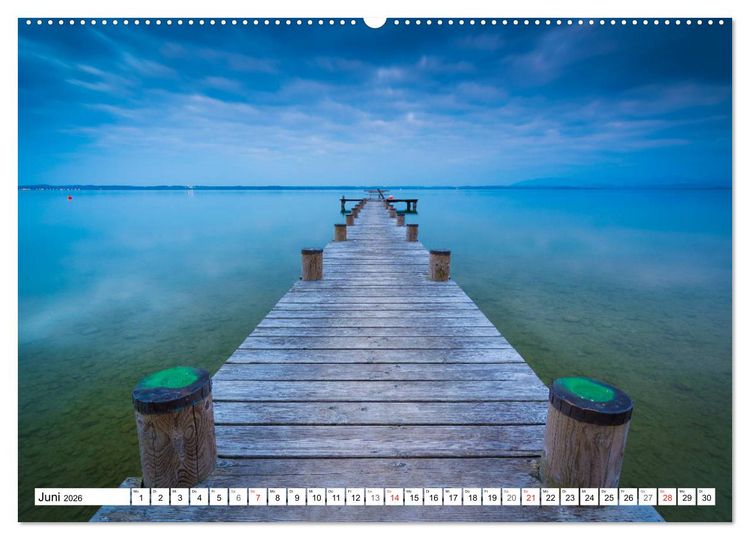Select day 15 in the calendar strip
The image size is (750, 540).
point(414,496)
